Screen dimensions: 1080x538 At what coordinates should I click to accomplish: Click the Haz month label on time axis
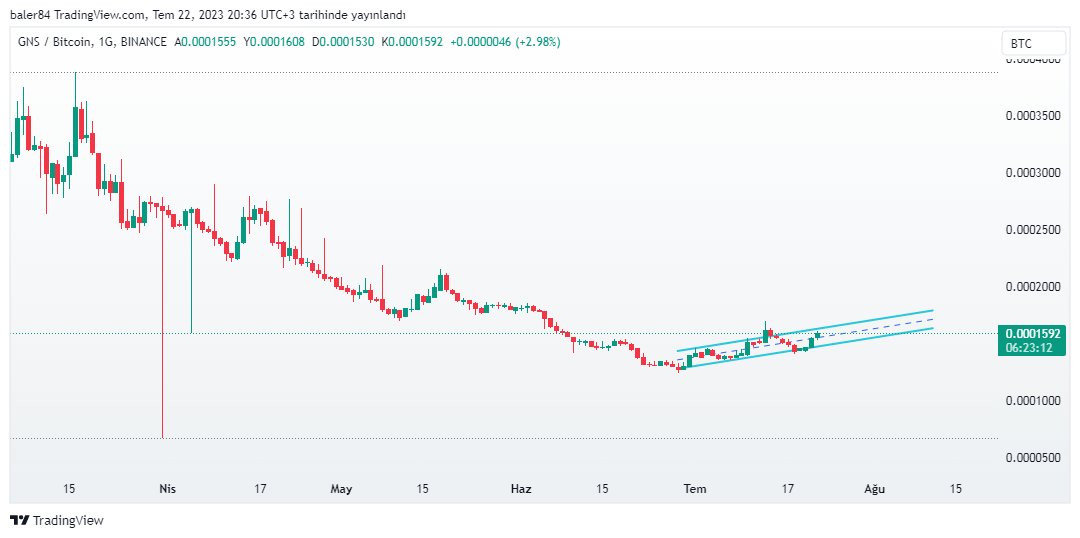[521, 488]
